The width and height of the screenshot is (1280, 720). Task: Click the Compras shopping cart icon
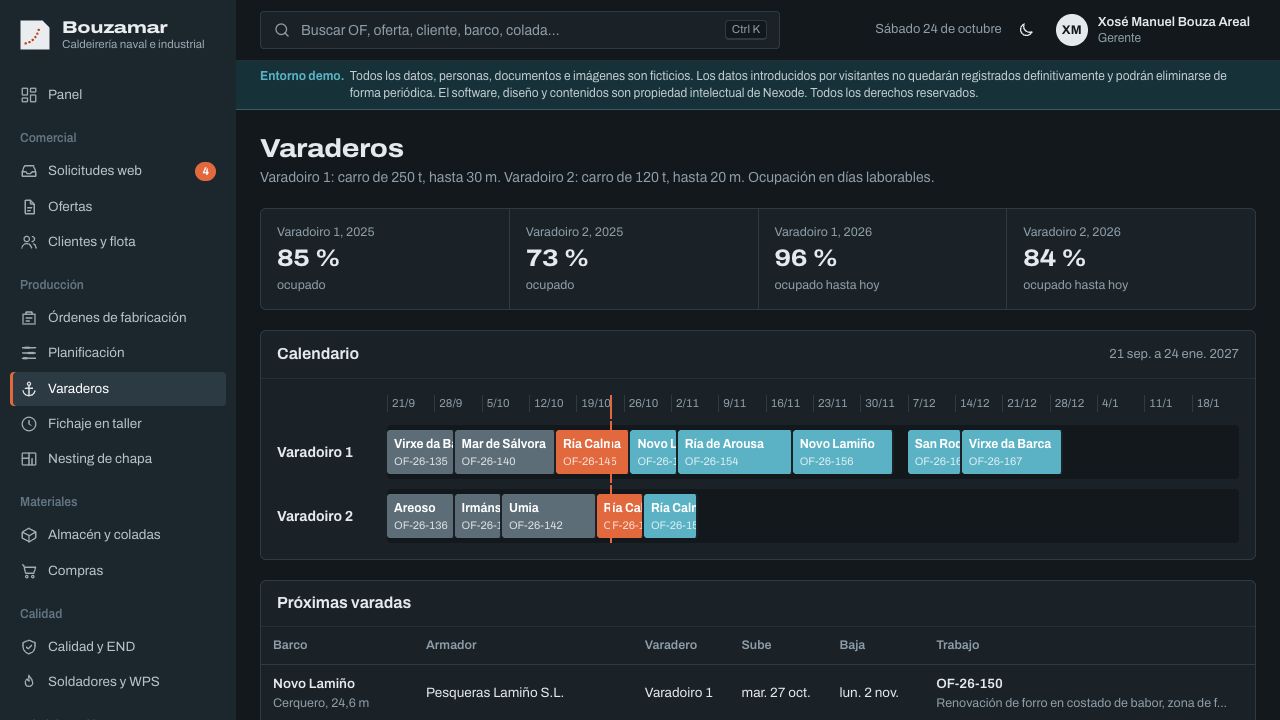click(29, 571)
